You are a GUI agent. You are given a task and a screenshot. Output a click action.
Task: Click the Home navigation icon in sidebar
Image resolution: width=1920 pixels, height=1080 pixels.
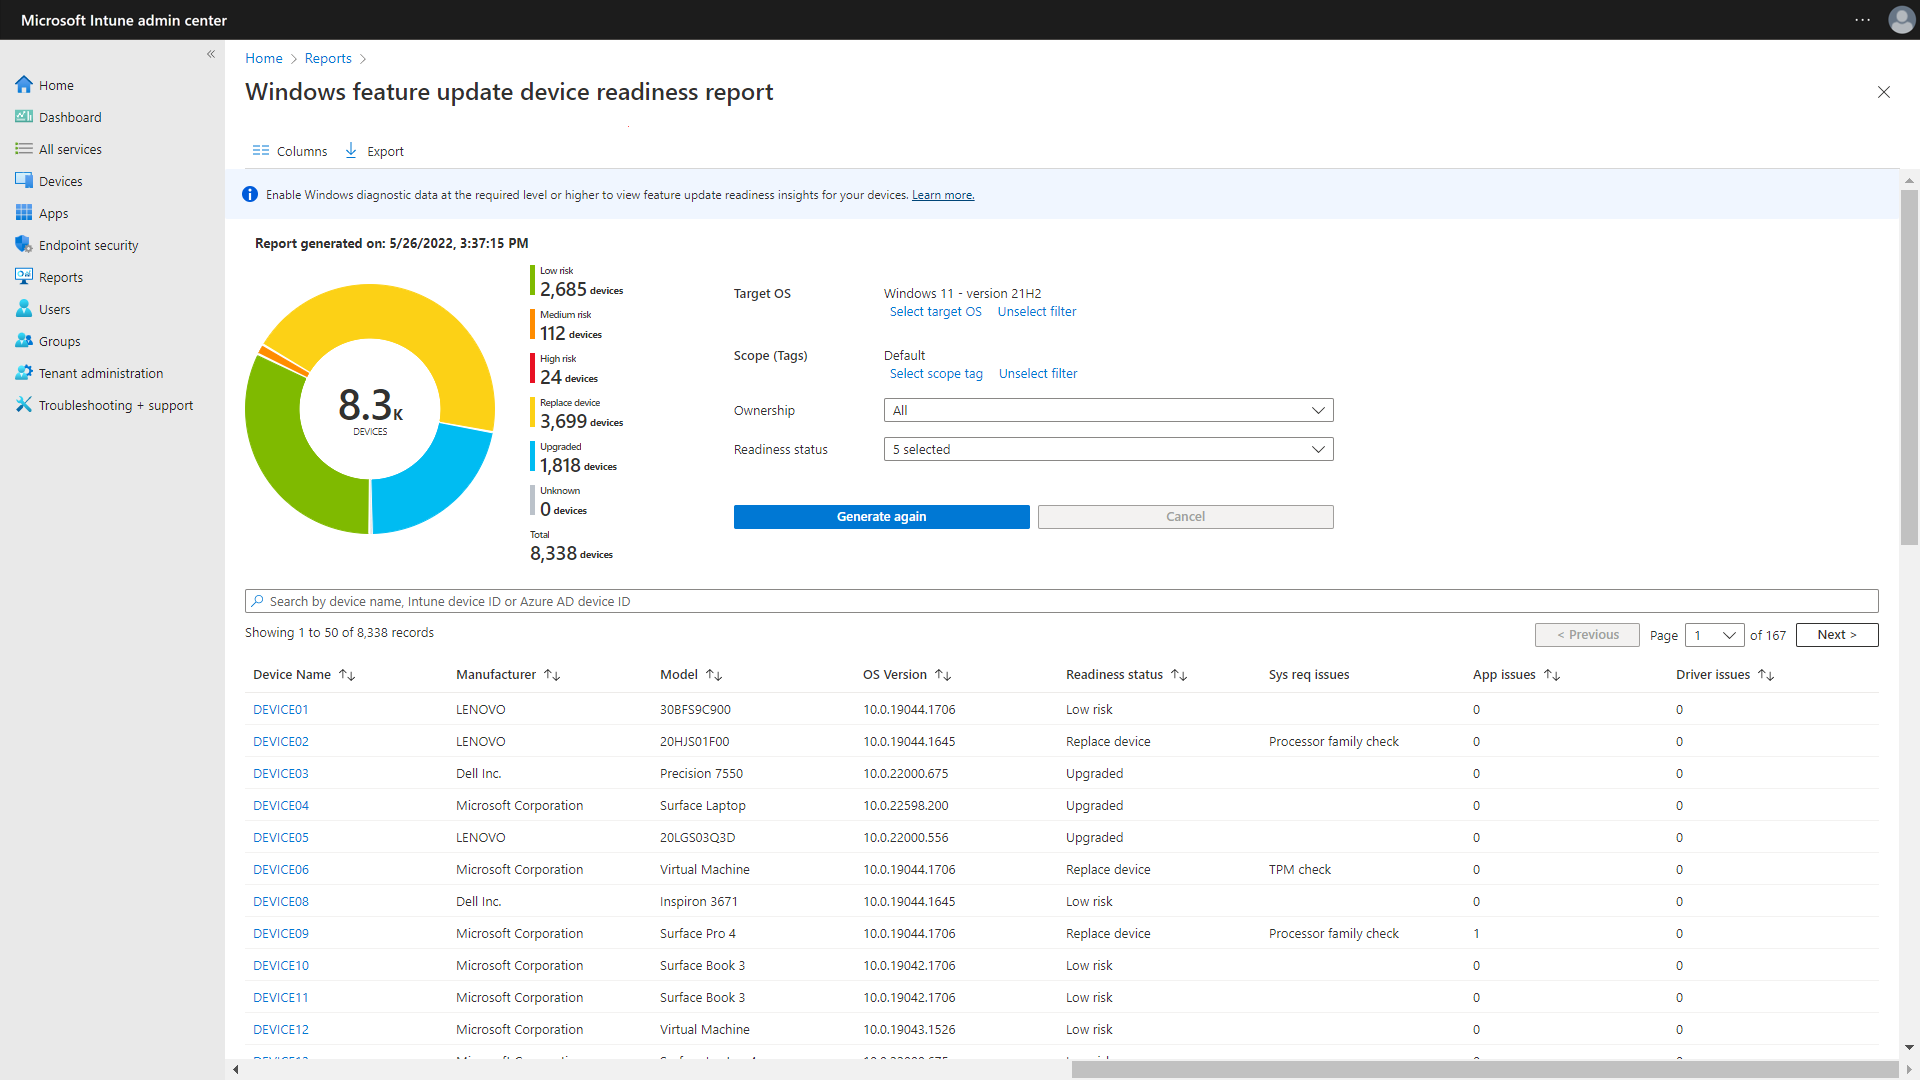point(25,84)
